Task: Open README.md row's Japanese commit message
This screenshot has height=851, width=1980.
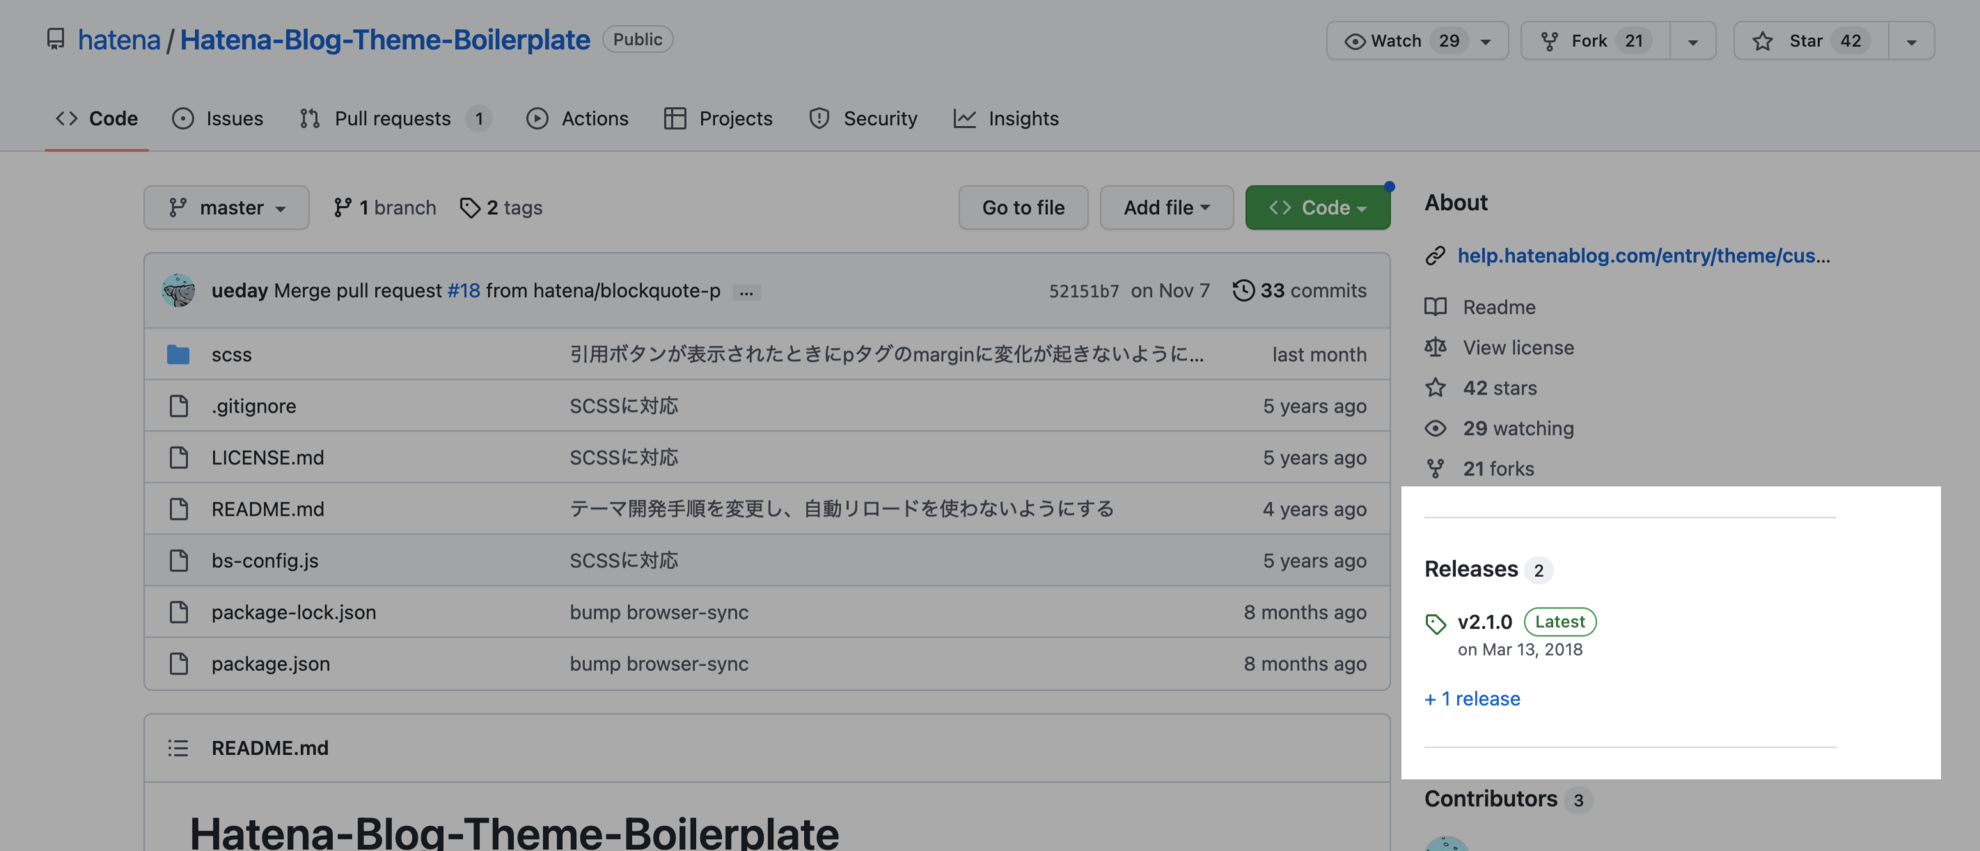Action: 841,508
